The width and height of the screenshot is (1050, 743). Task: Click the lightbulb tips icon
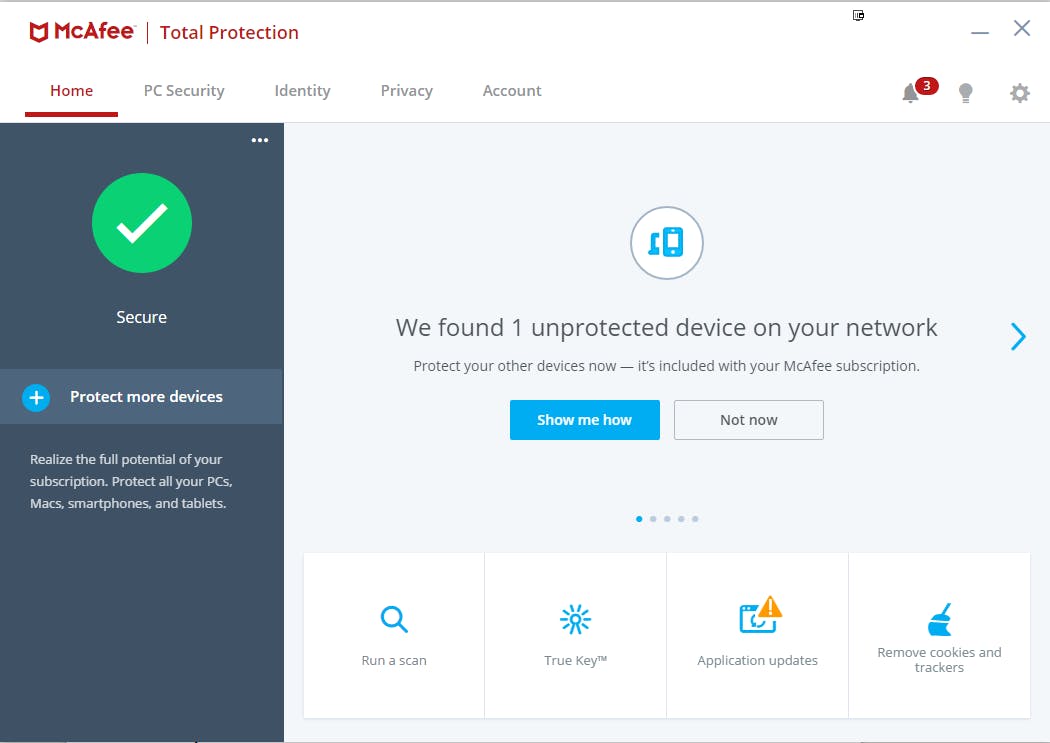click(965, 93)
